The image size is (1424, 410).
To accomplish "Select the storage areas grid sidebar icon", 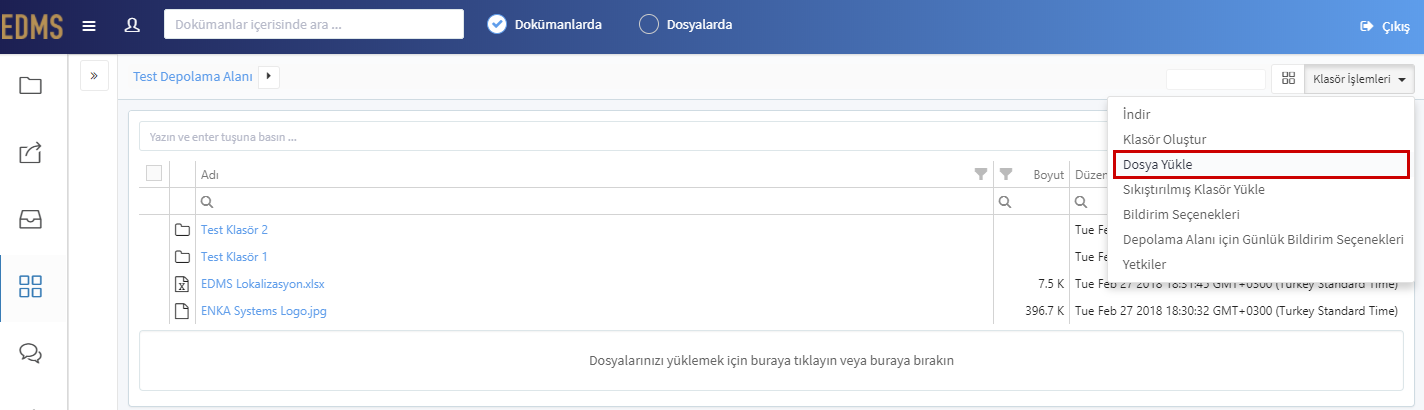I will coord(31,286).
